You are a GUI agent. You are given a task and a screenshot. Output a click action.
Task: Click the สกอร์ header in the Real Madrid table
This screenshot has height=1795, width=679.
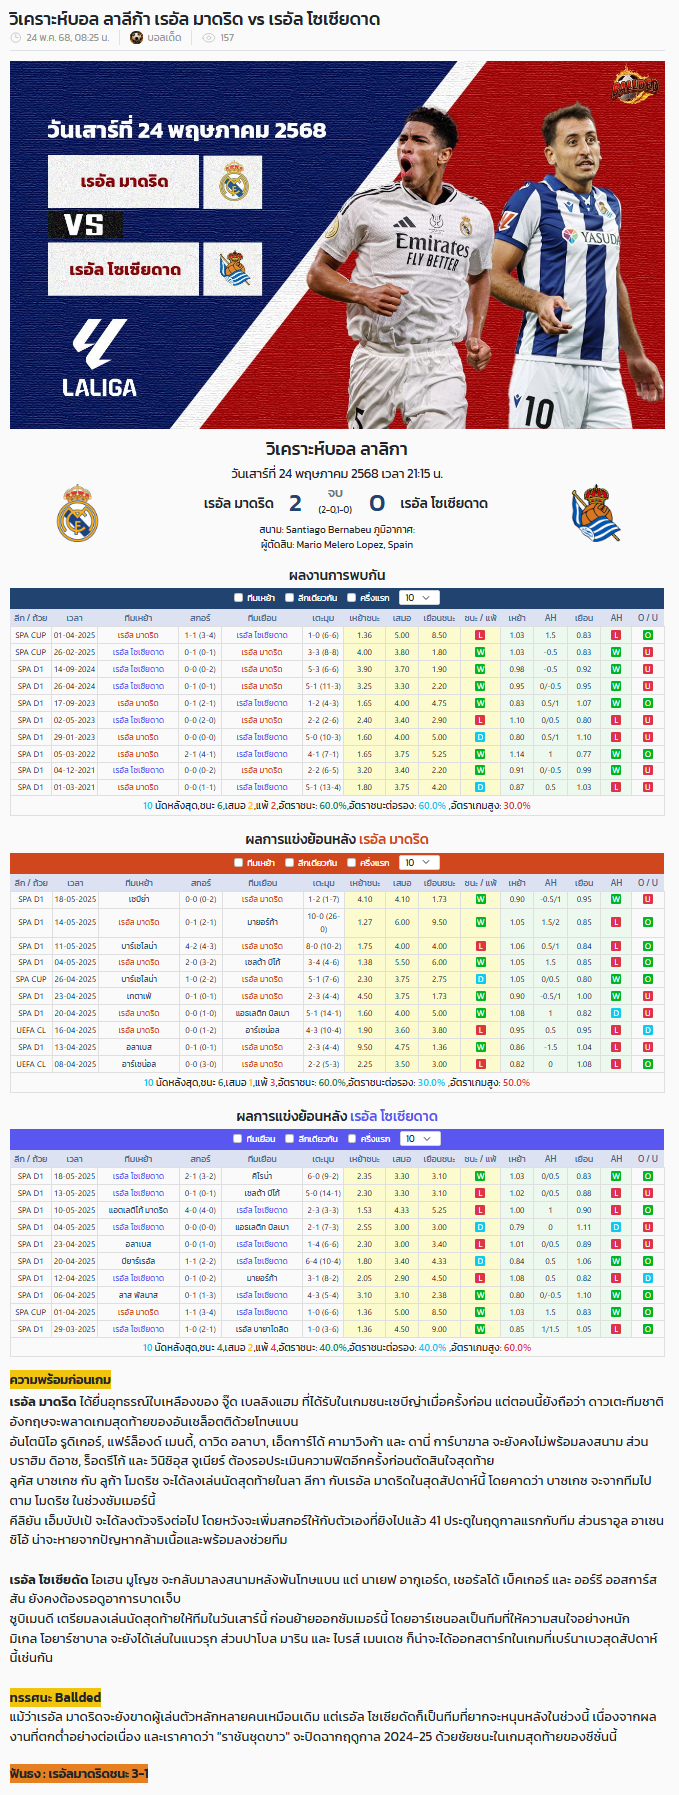pyautogui.click(x=200, y=883)
